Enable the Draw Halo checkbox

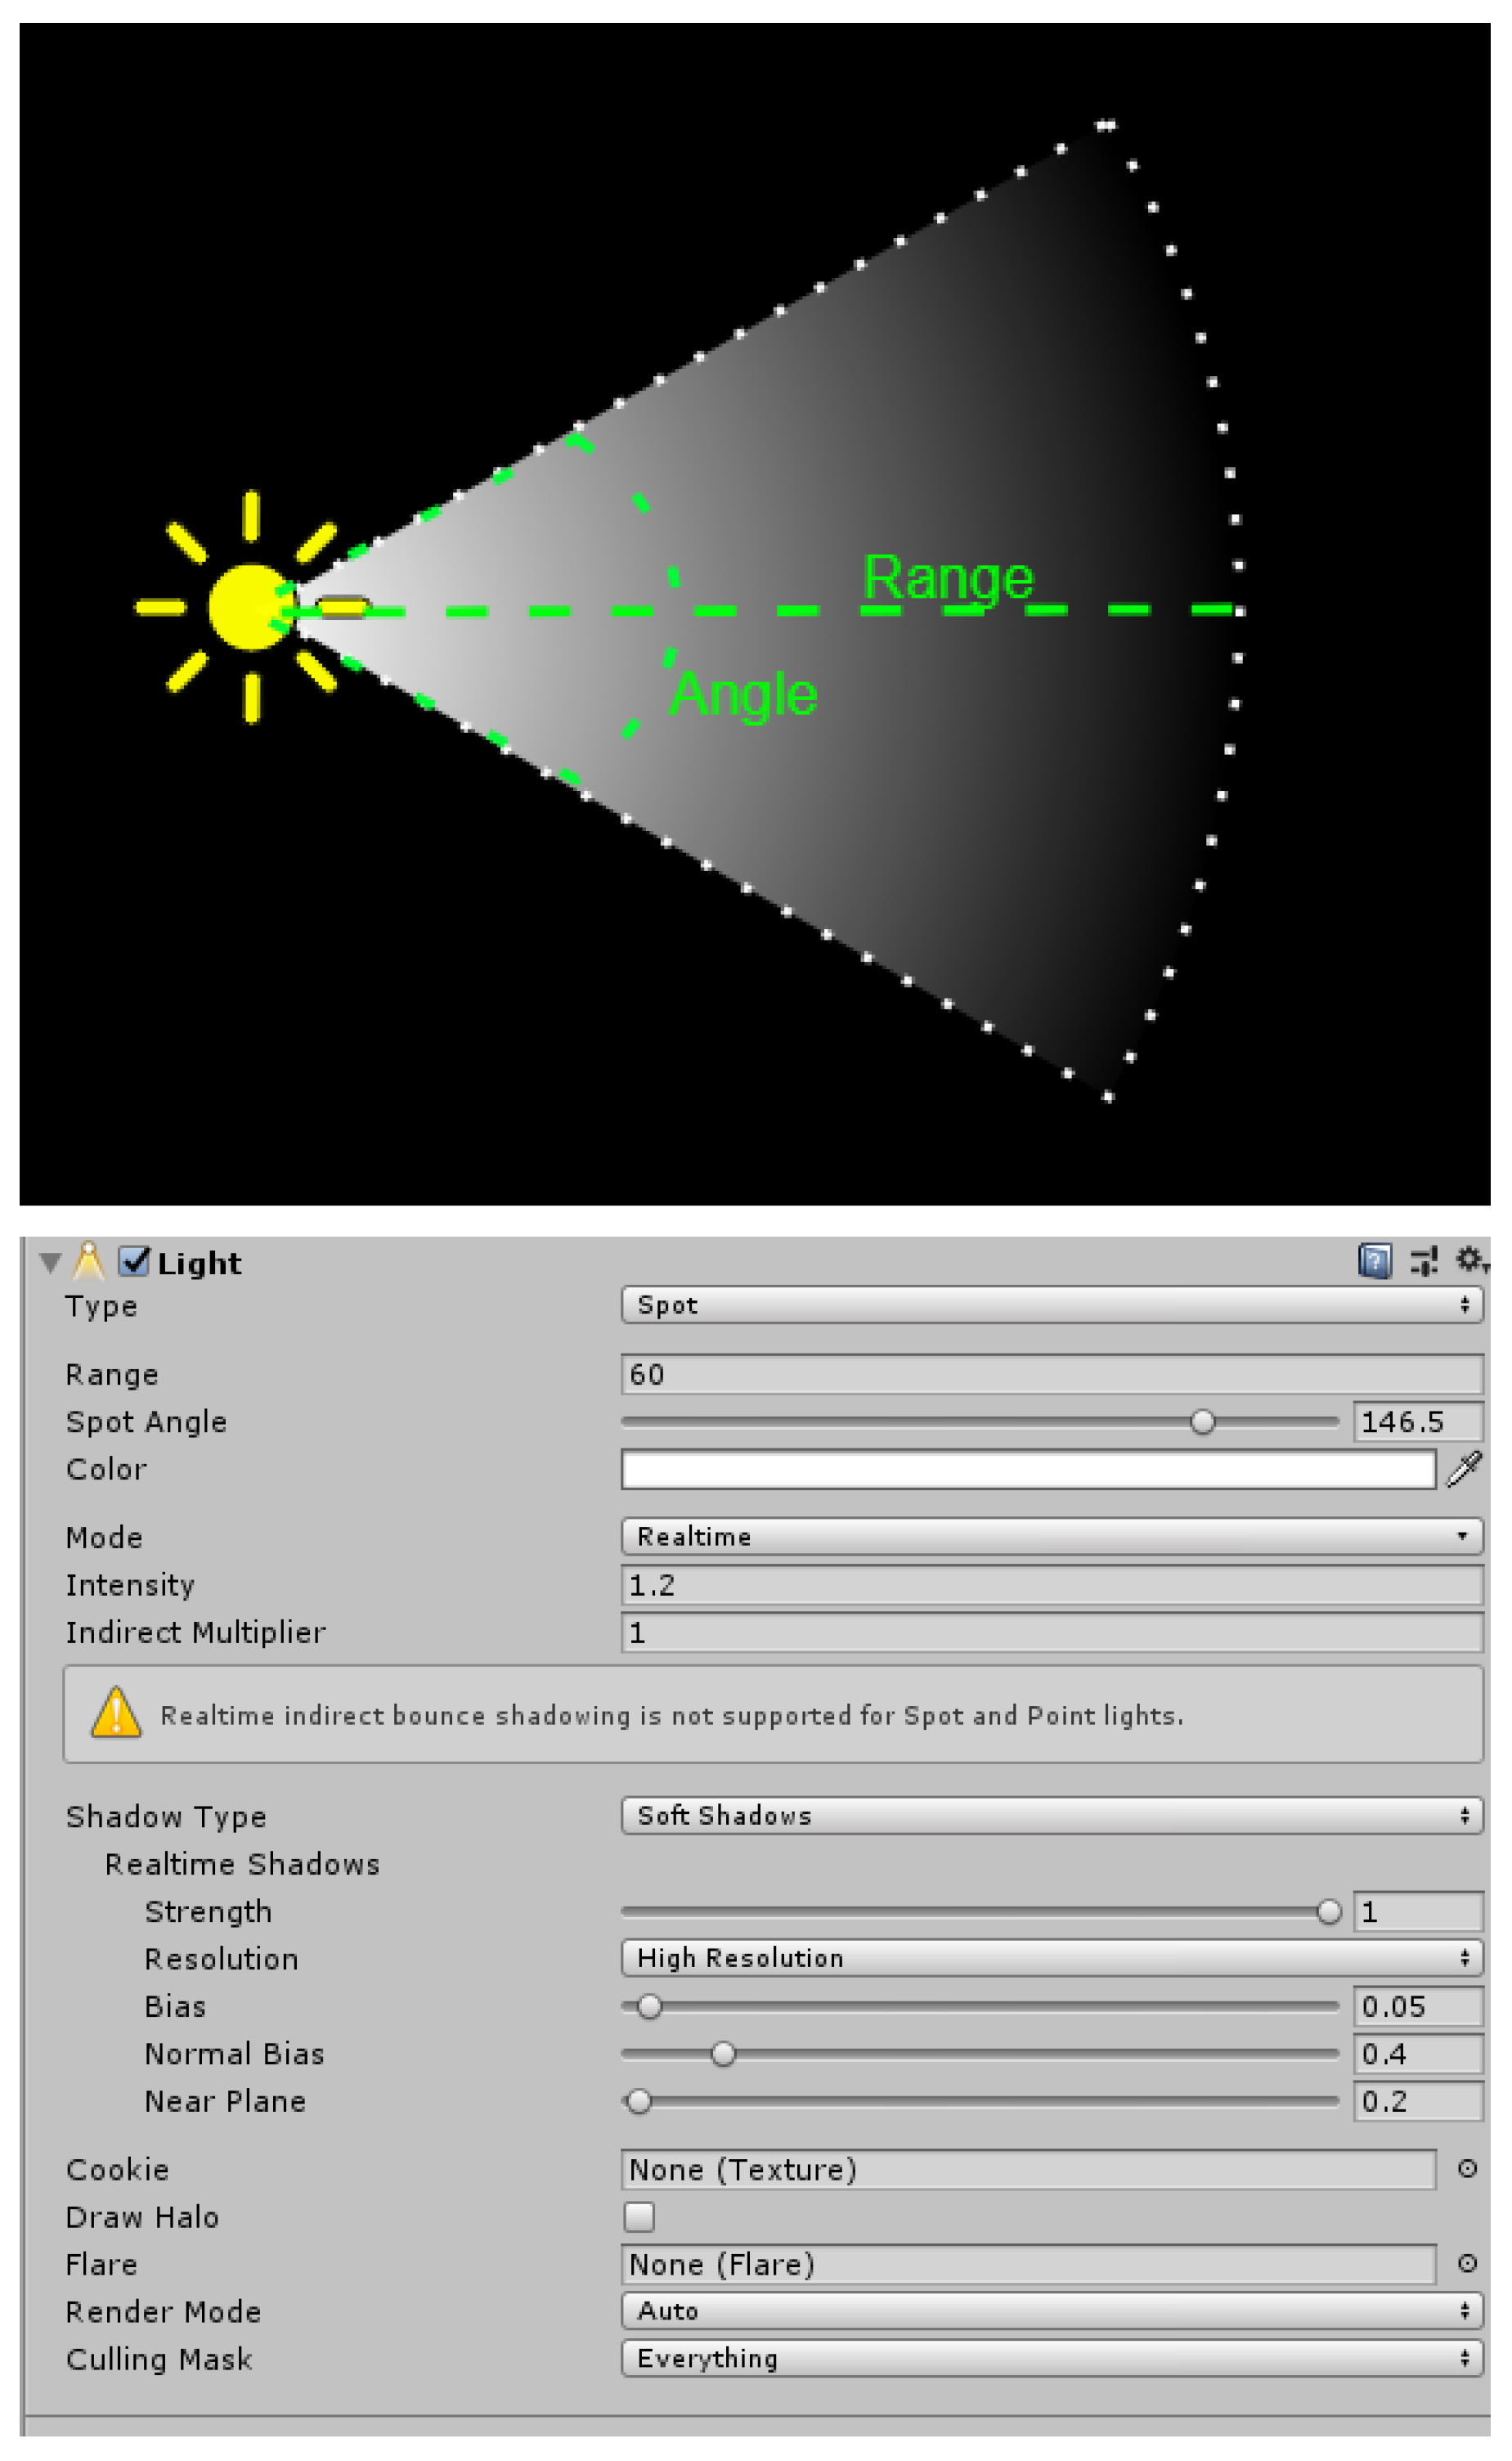pos(639,2217)
